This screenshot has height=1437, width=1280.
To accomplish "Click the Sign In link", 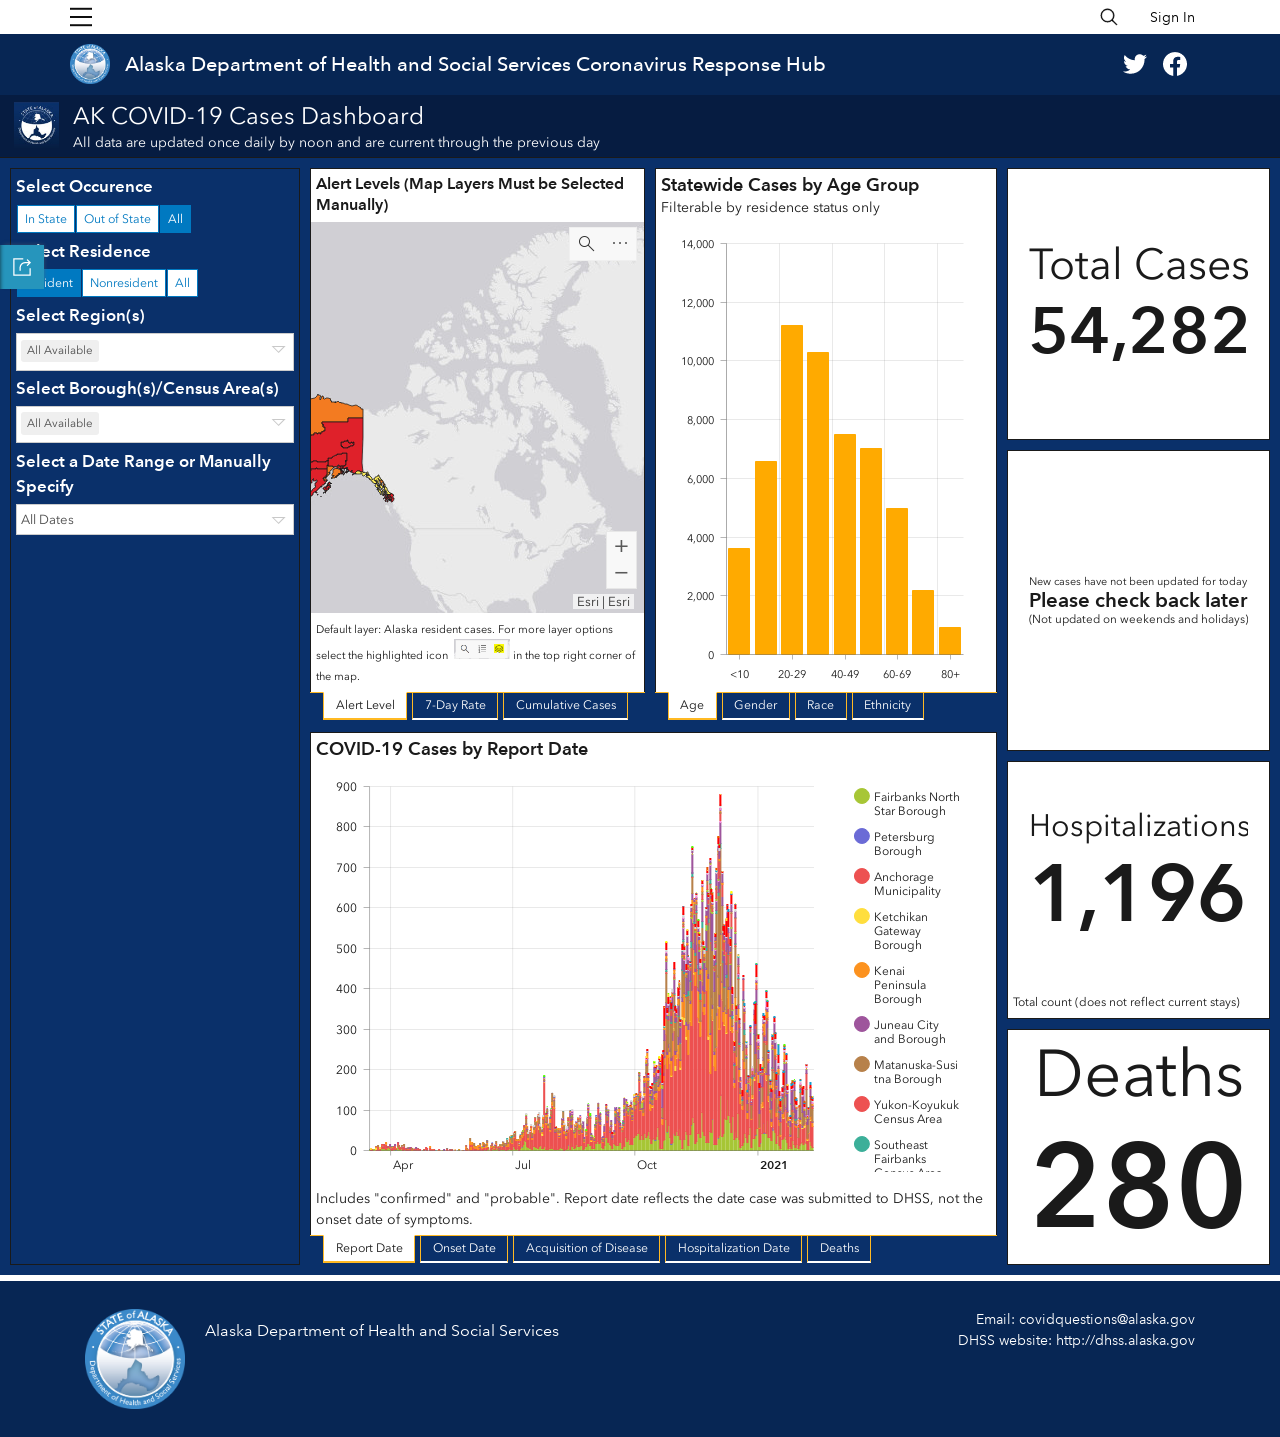I will pos(1172,17).
